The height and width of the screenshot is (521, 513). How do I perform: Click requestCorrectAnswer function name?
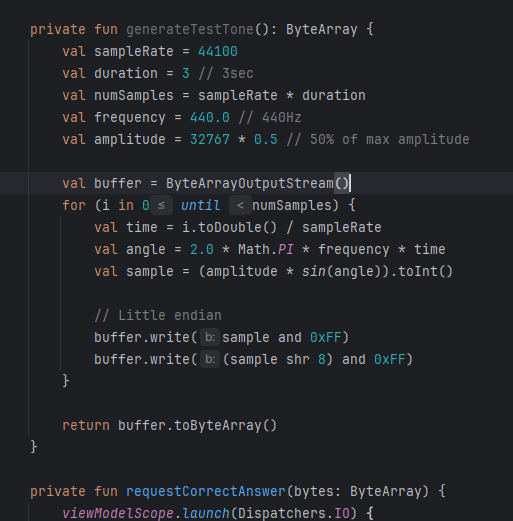tap(206, 492)
